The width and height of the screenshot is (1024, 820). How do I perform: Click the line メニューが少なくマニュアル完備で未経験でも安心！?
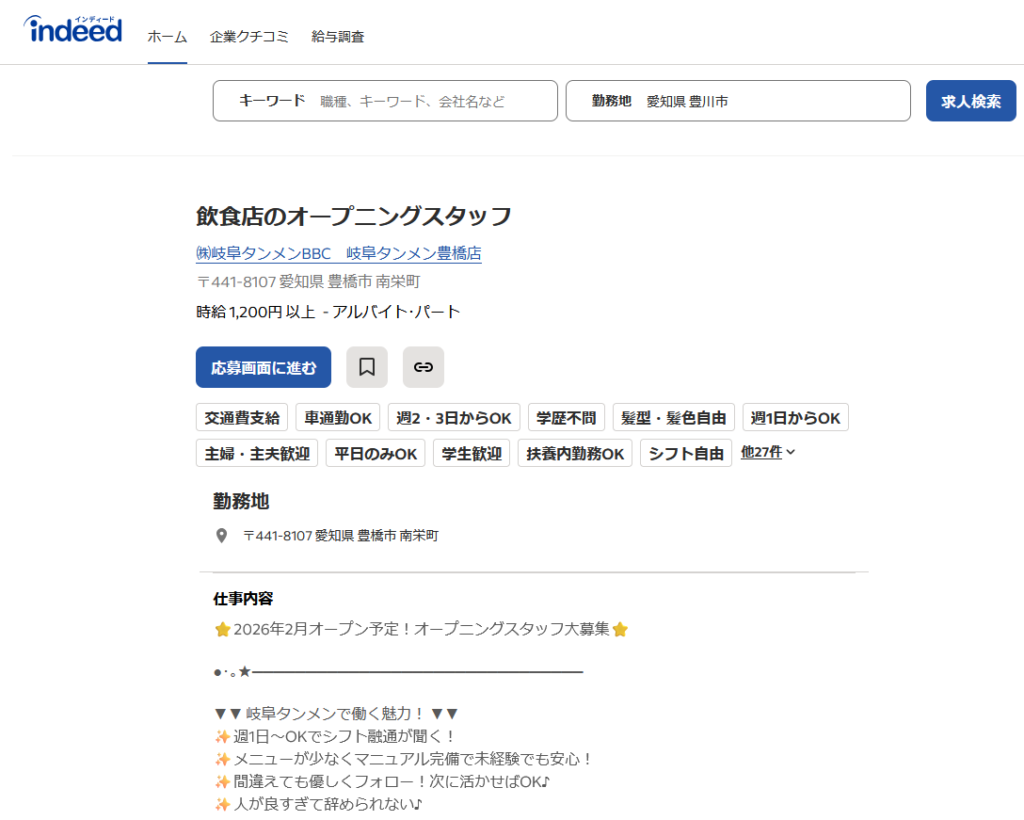(404, 759)
